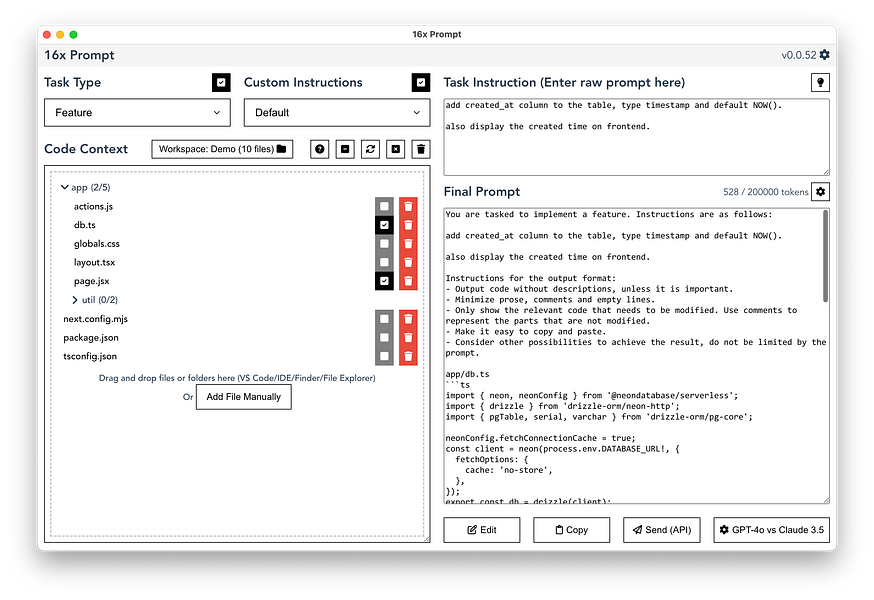Delete next.config.mjs with its red trash icon
The width and height of the screenshot is (874, 600).
[408, 319]
